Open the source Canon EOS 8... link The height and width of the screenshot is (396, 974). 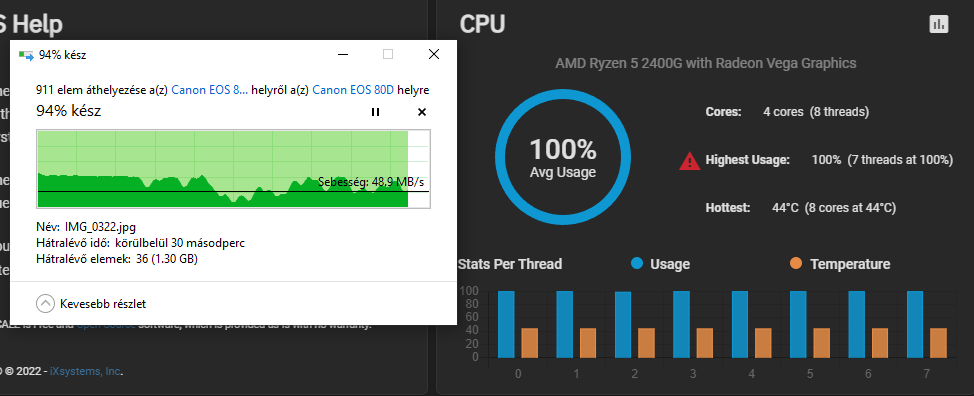[x=209, y=90]
